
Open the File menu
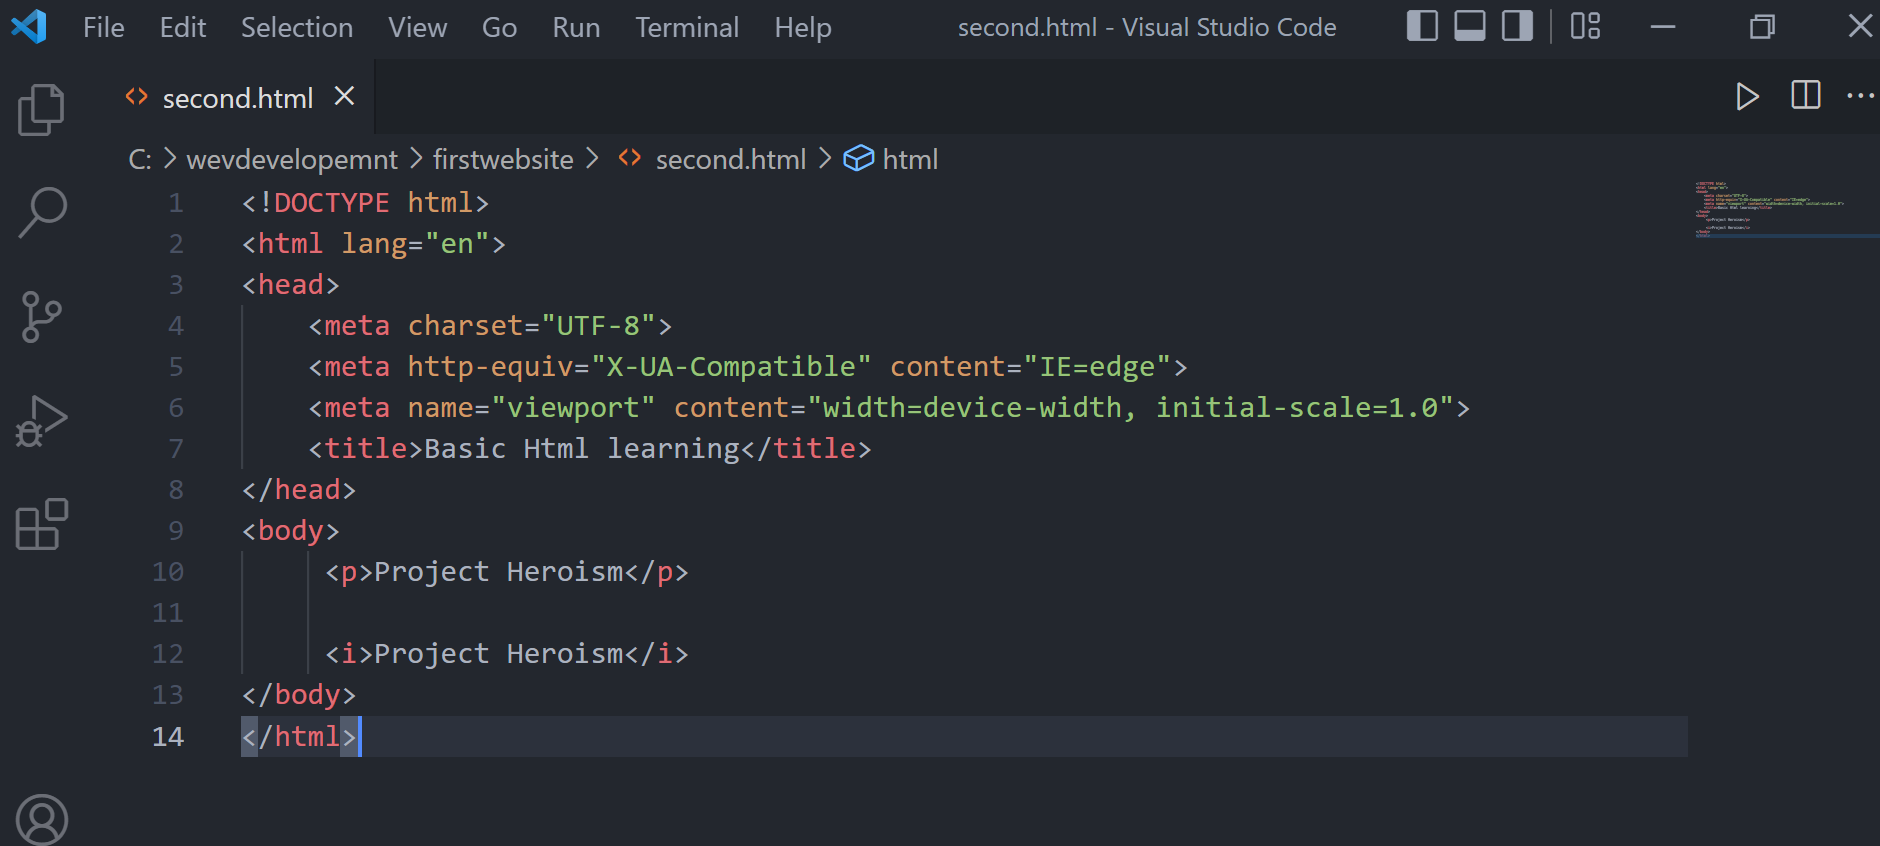[x=104, y=27]
